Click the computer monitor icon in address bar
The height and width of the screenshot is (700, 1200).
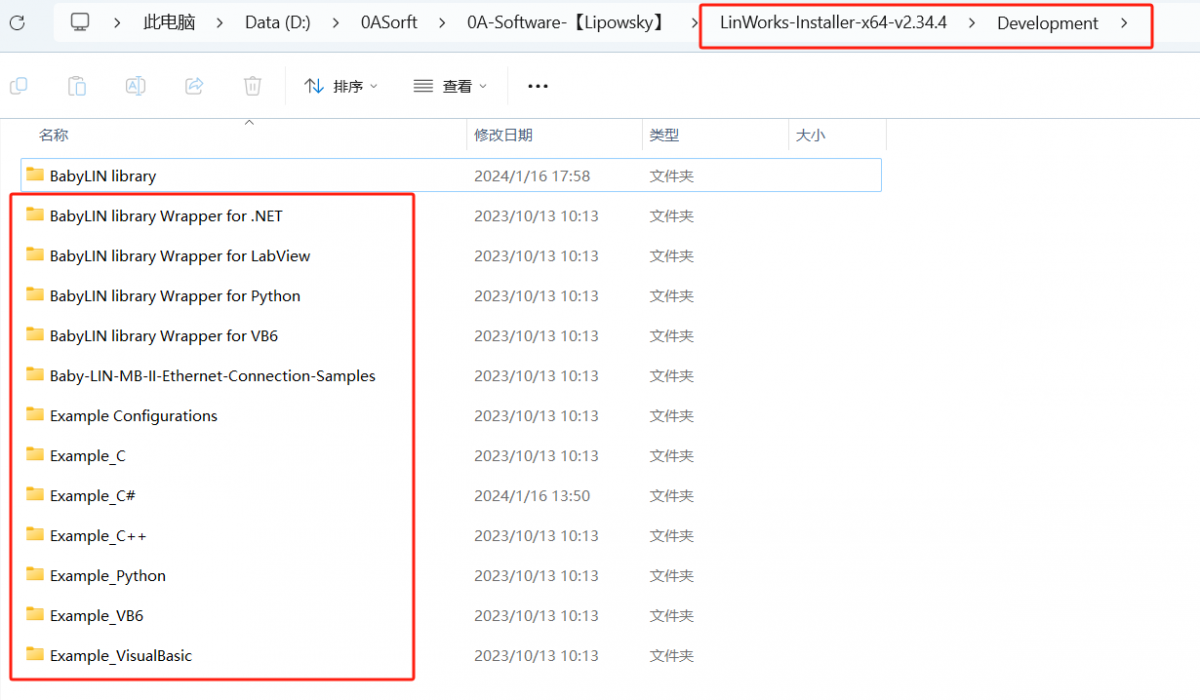point(81,23)
